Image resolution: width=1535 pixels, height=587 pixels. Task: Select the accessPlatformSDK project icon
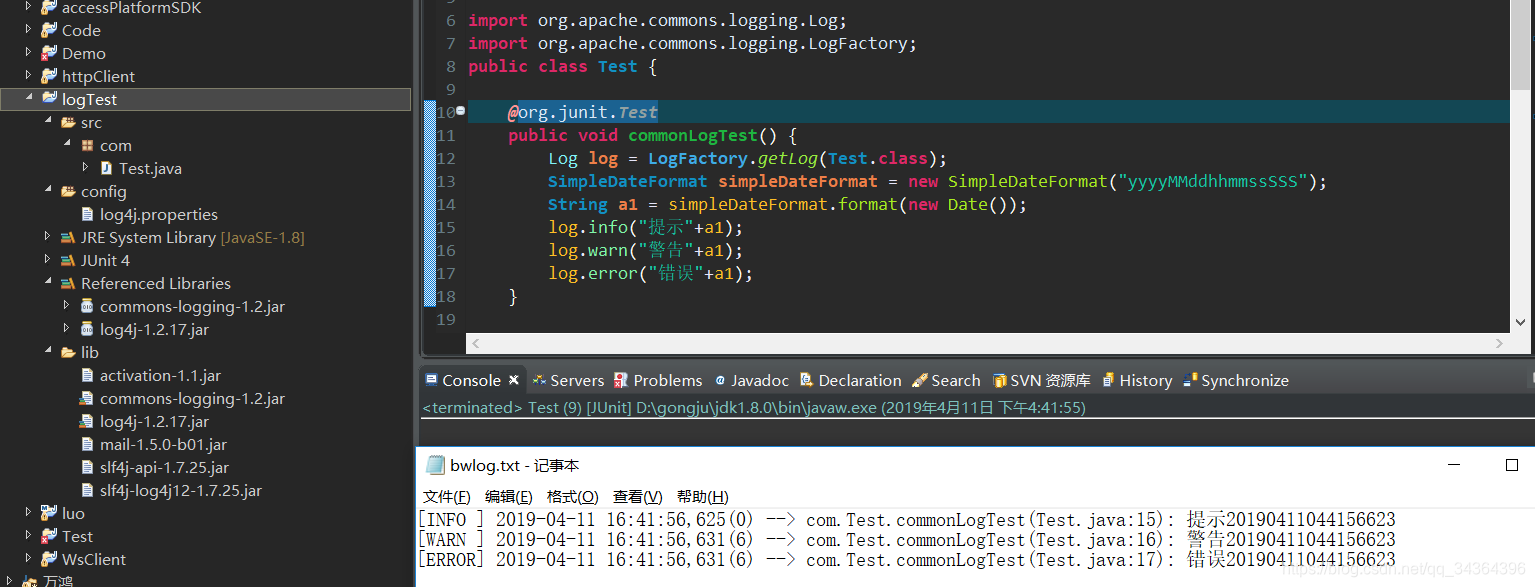click(x=49, y=7)
